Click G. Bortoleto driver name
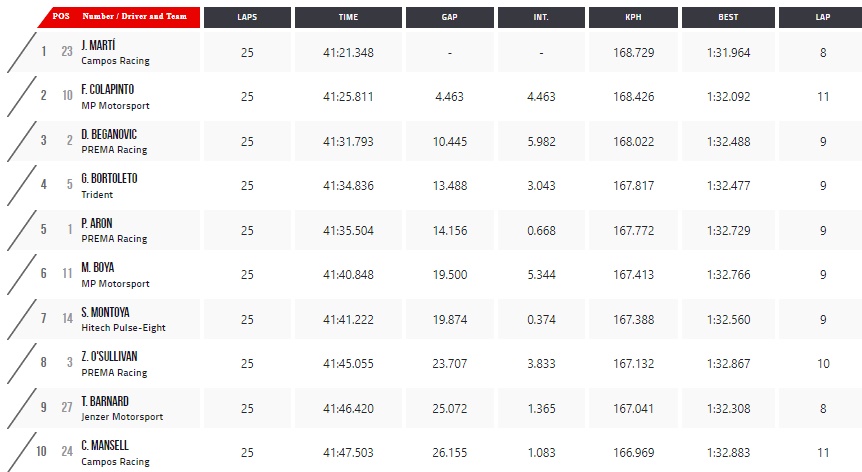Image resolution: width=862 pixels, height=472 pixels. (109, 178)
